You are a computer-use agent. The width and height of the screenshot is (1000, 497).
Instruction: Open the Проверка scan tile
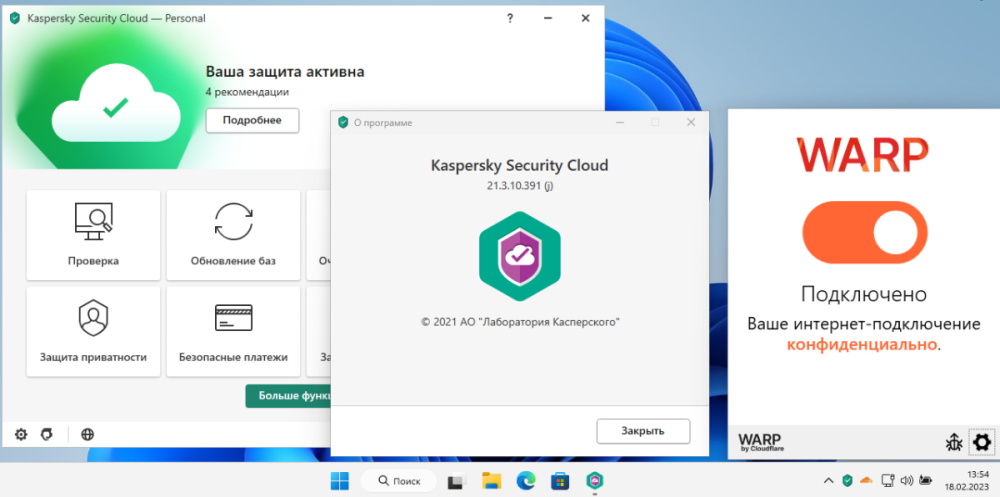[x=93, y=235]
